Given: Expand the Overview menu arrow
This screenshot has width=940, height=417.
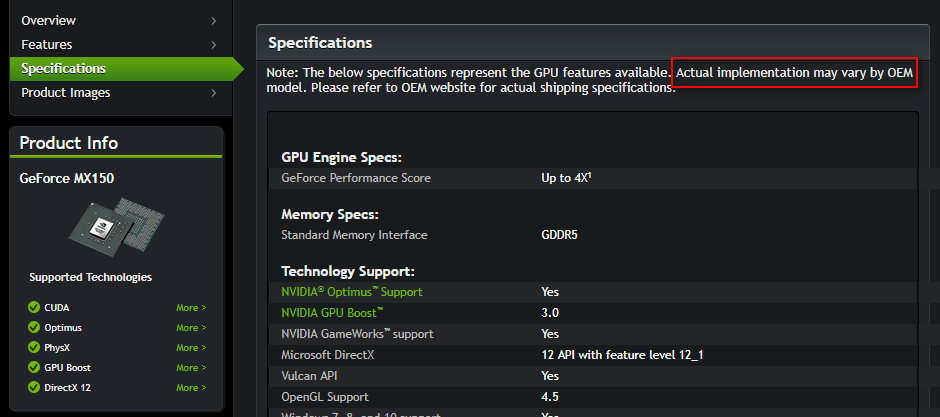Looking at the screenshot, I should [x=214, y=21].
